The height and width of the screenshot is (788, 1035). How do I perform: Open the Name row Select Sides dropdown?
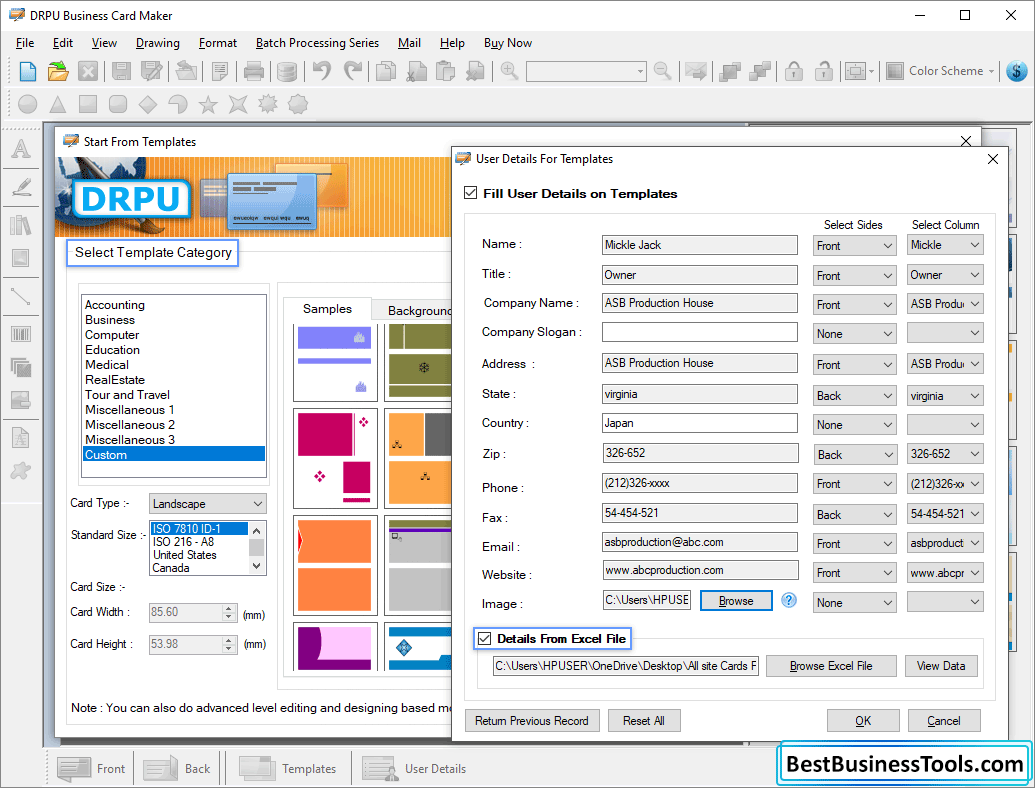pos(854,246)
